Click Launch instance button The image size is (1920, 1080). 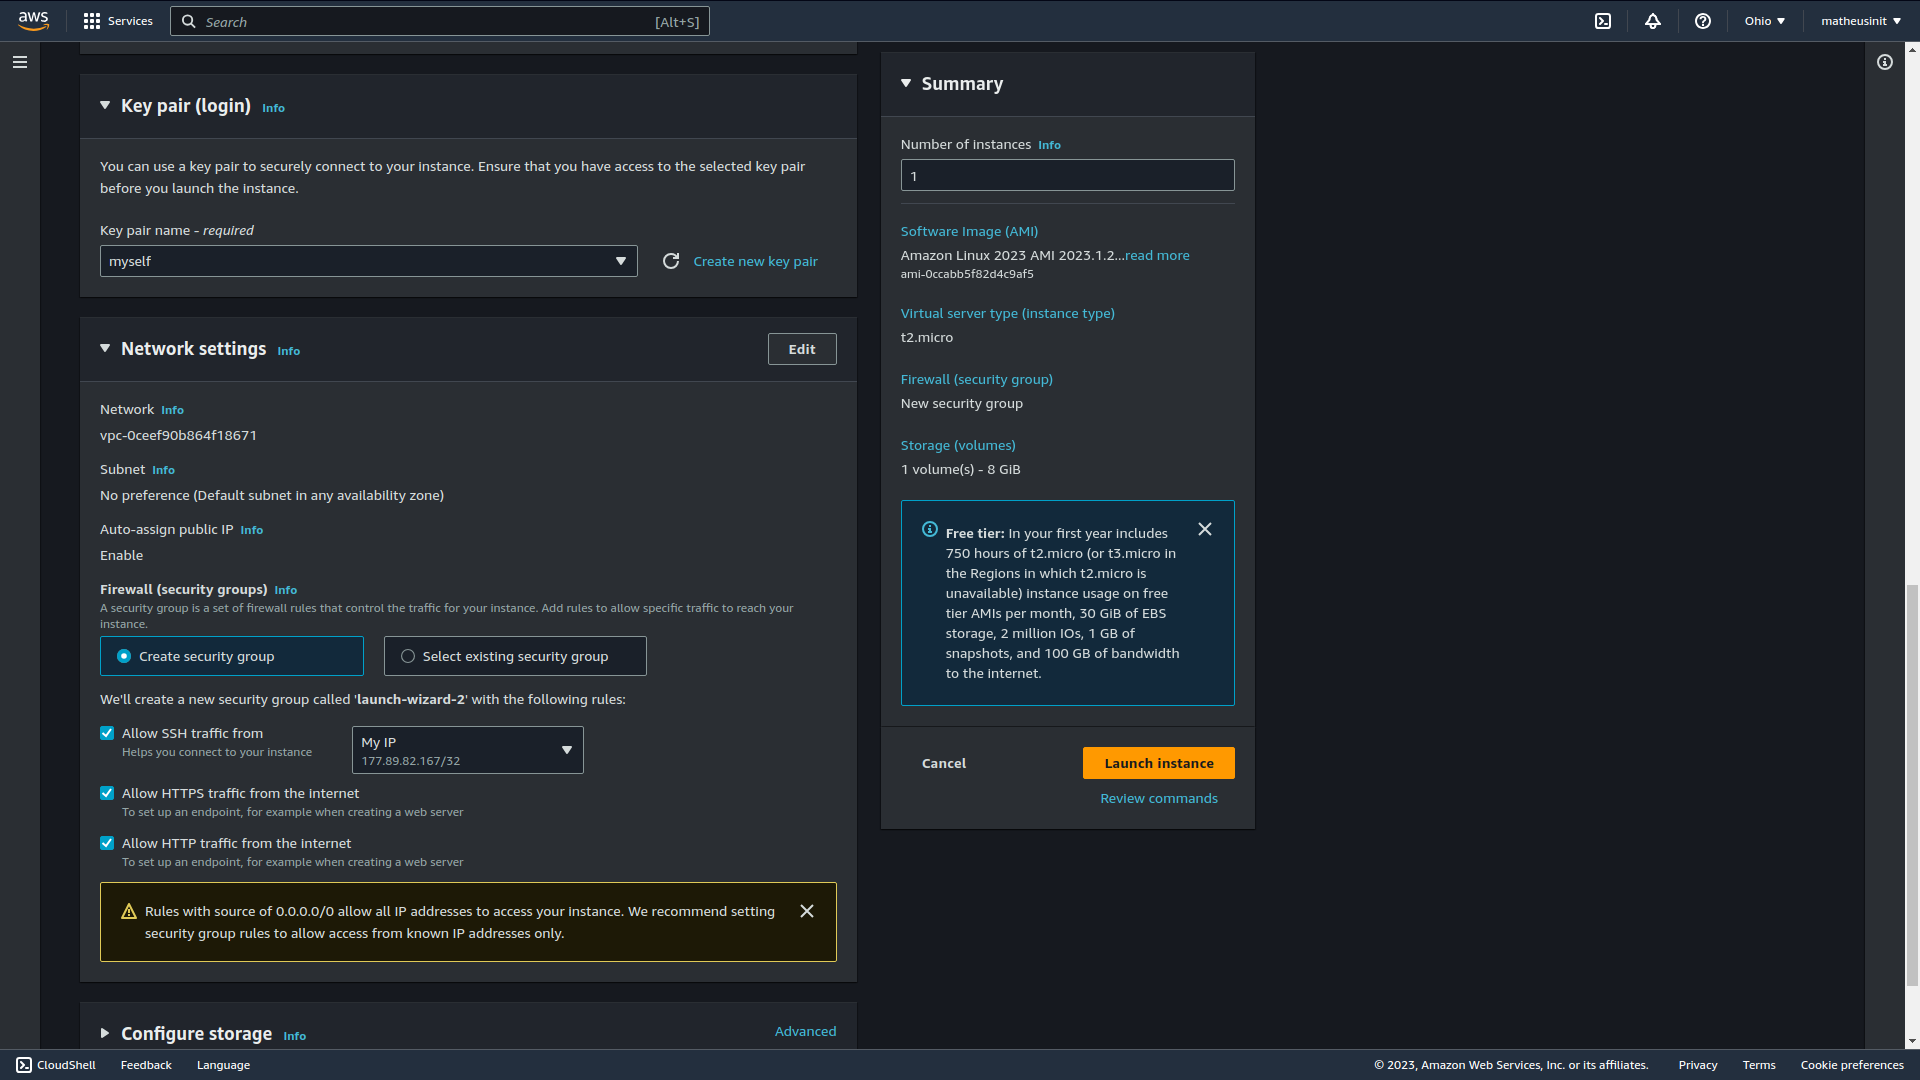(1158, 762)
